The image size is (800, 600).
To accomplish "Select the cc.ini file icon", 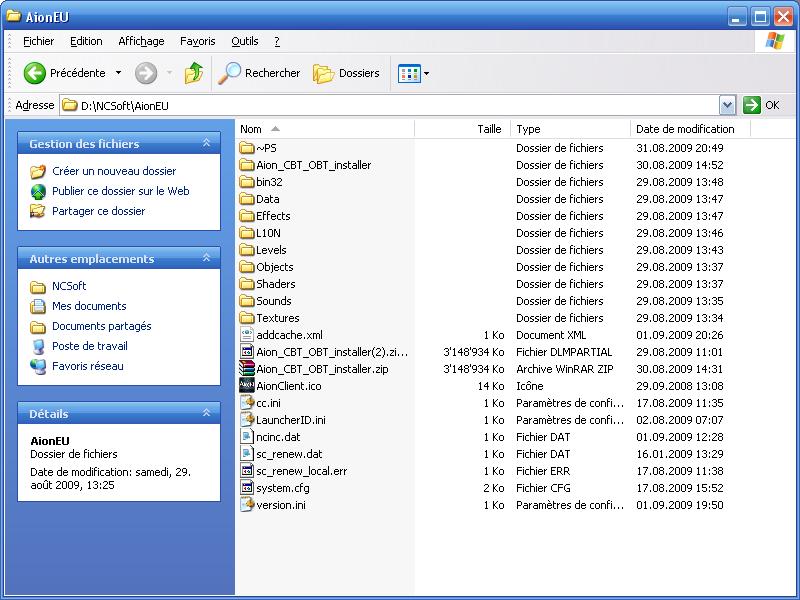I will [x=247, y=403].
